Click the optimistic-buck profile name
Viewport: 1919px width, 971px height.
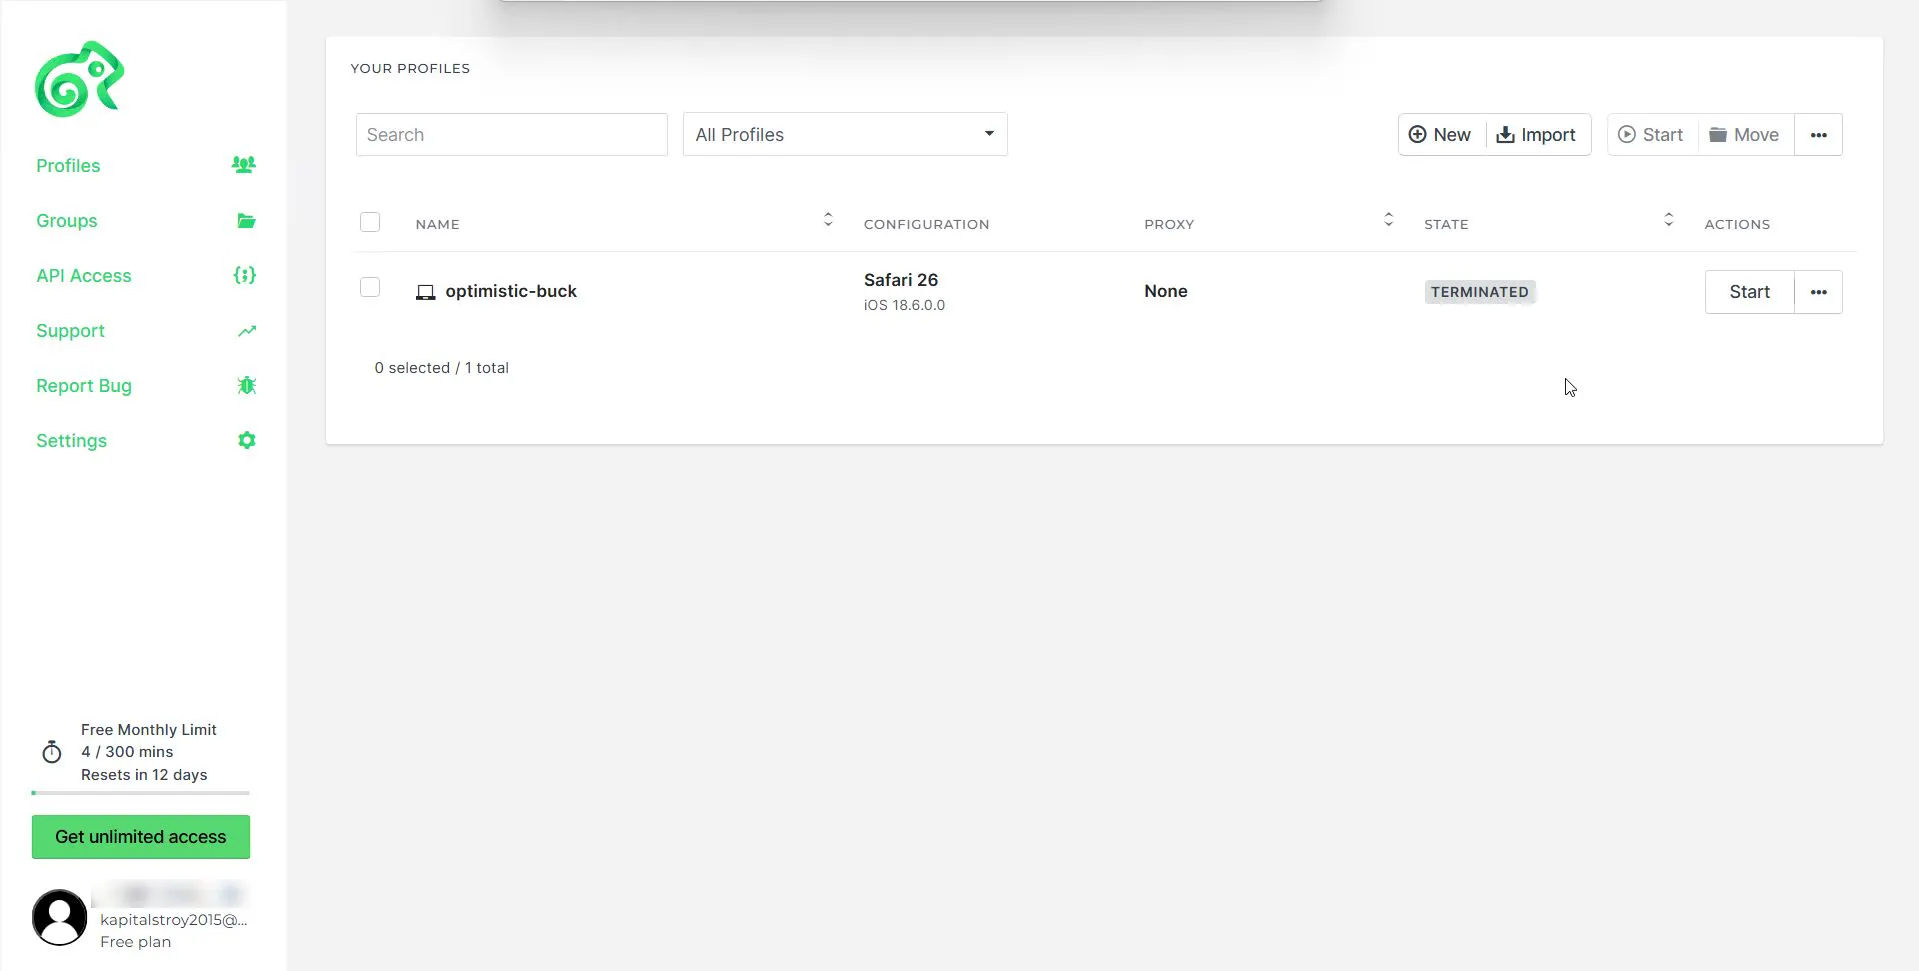(x=511, y=291)
